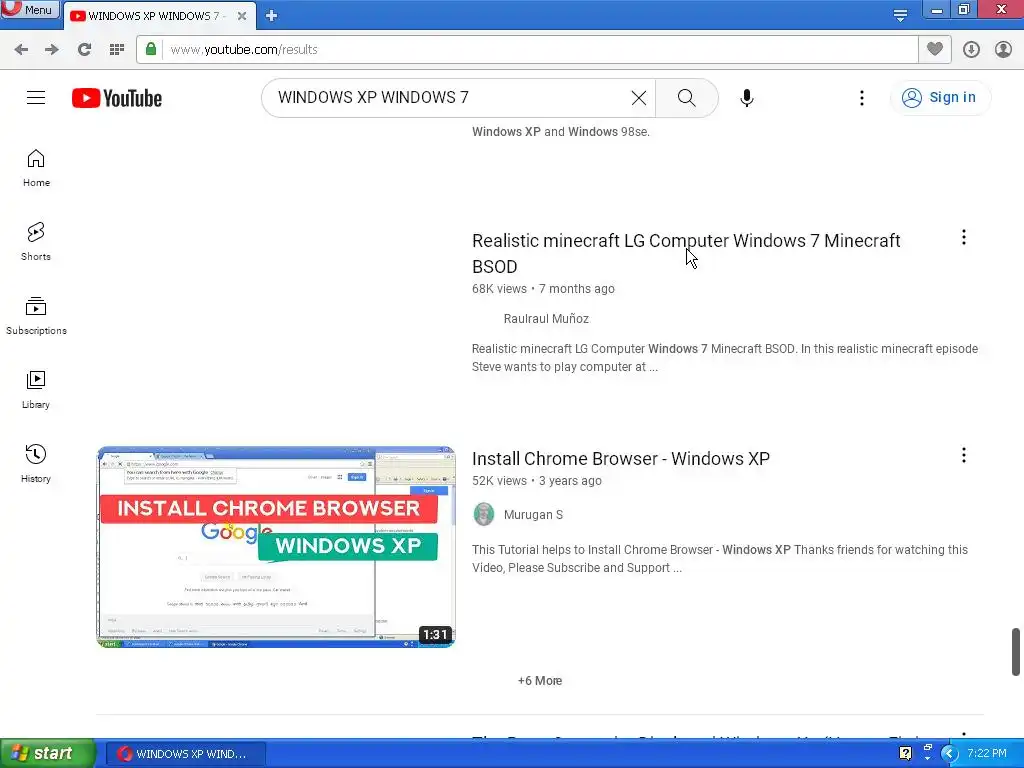Screen dimensions: 1024x768
Task: Open the Opera Menu button
Action: [30, 10]
